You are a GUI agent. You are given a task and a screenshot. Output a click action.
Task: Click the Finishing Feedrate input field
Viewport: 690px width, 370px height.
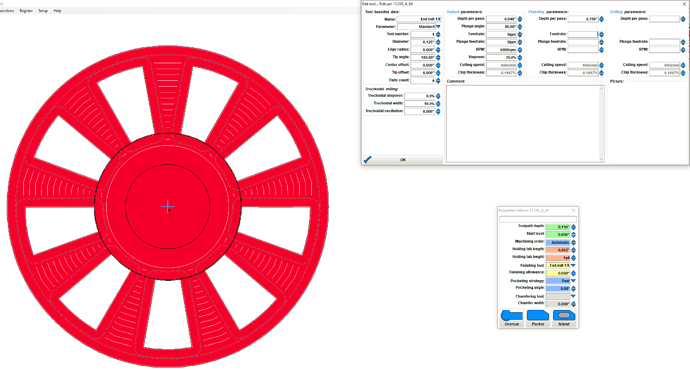click(x=583, y=34)
